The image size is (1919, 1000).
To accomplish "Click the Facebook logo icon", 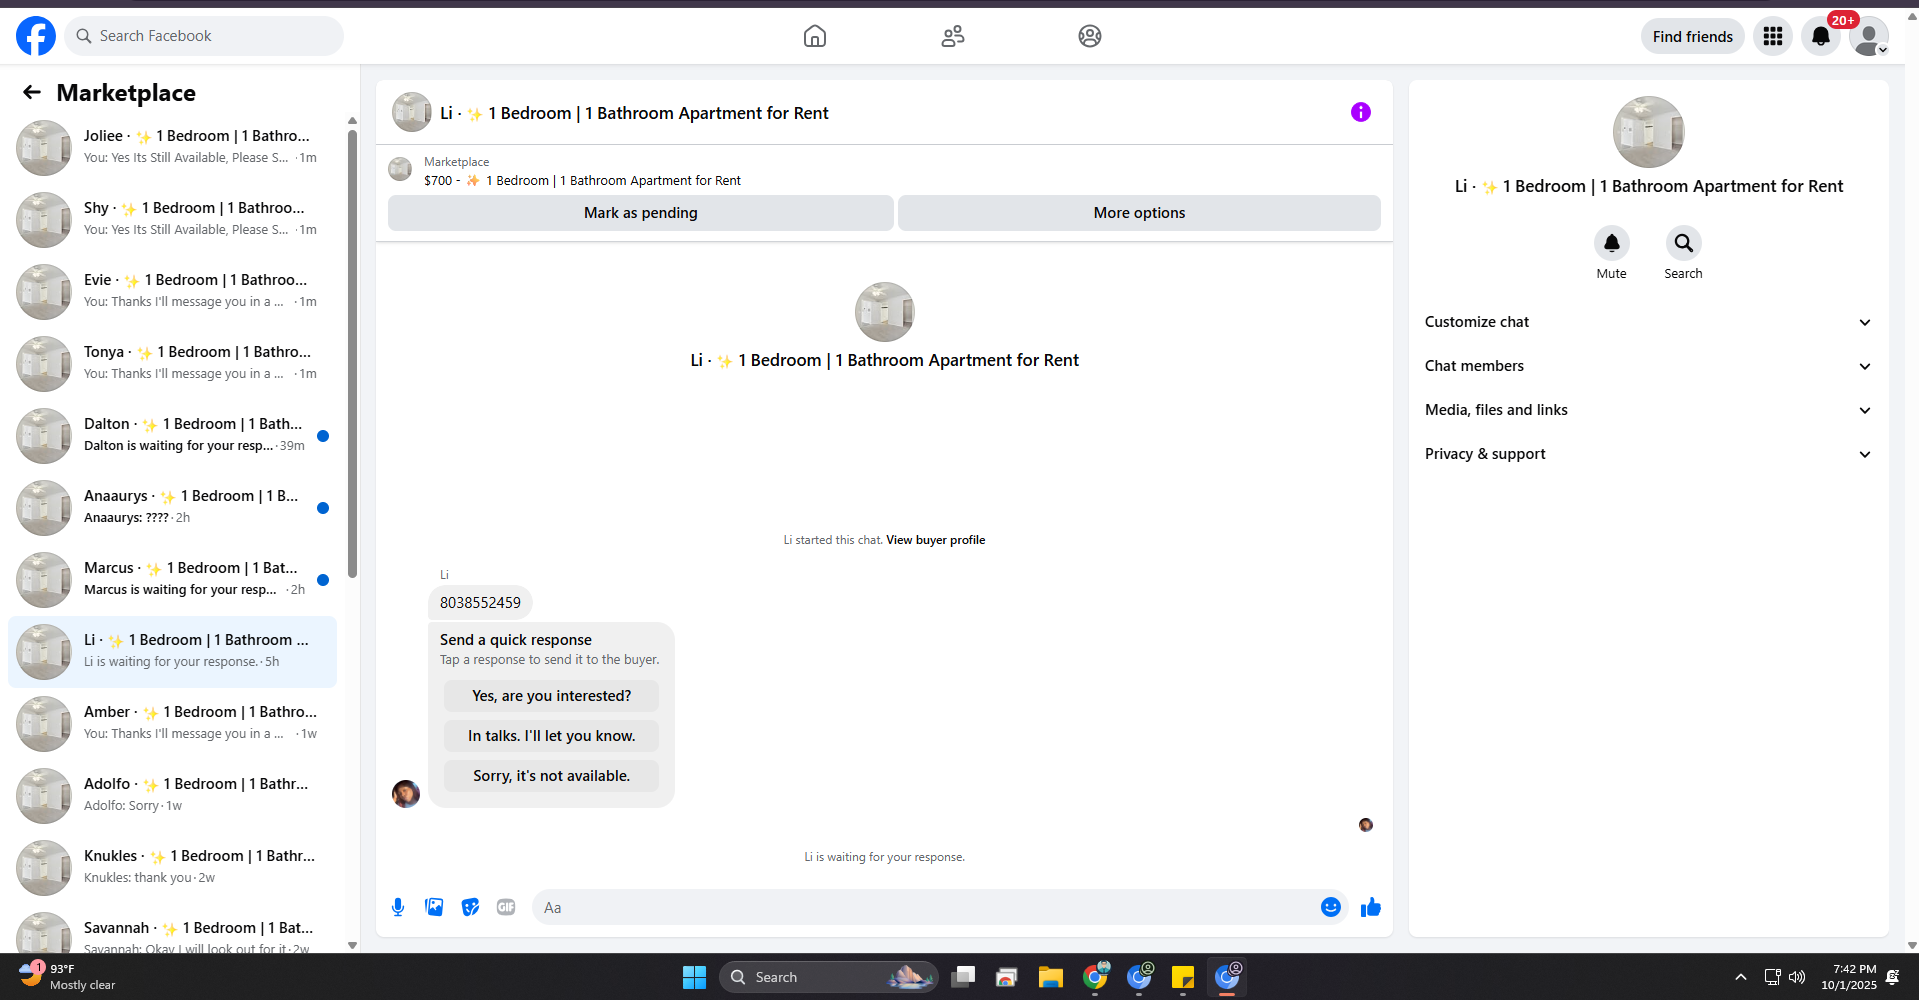I will (36, 36).
